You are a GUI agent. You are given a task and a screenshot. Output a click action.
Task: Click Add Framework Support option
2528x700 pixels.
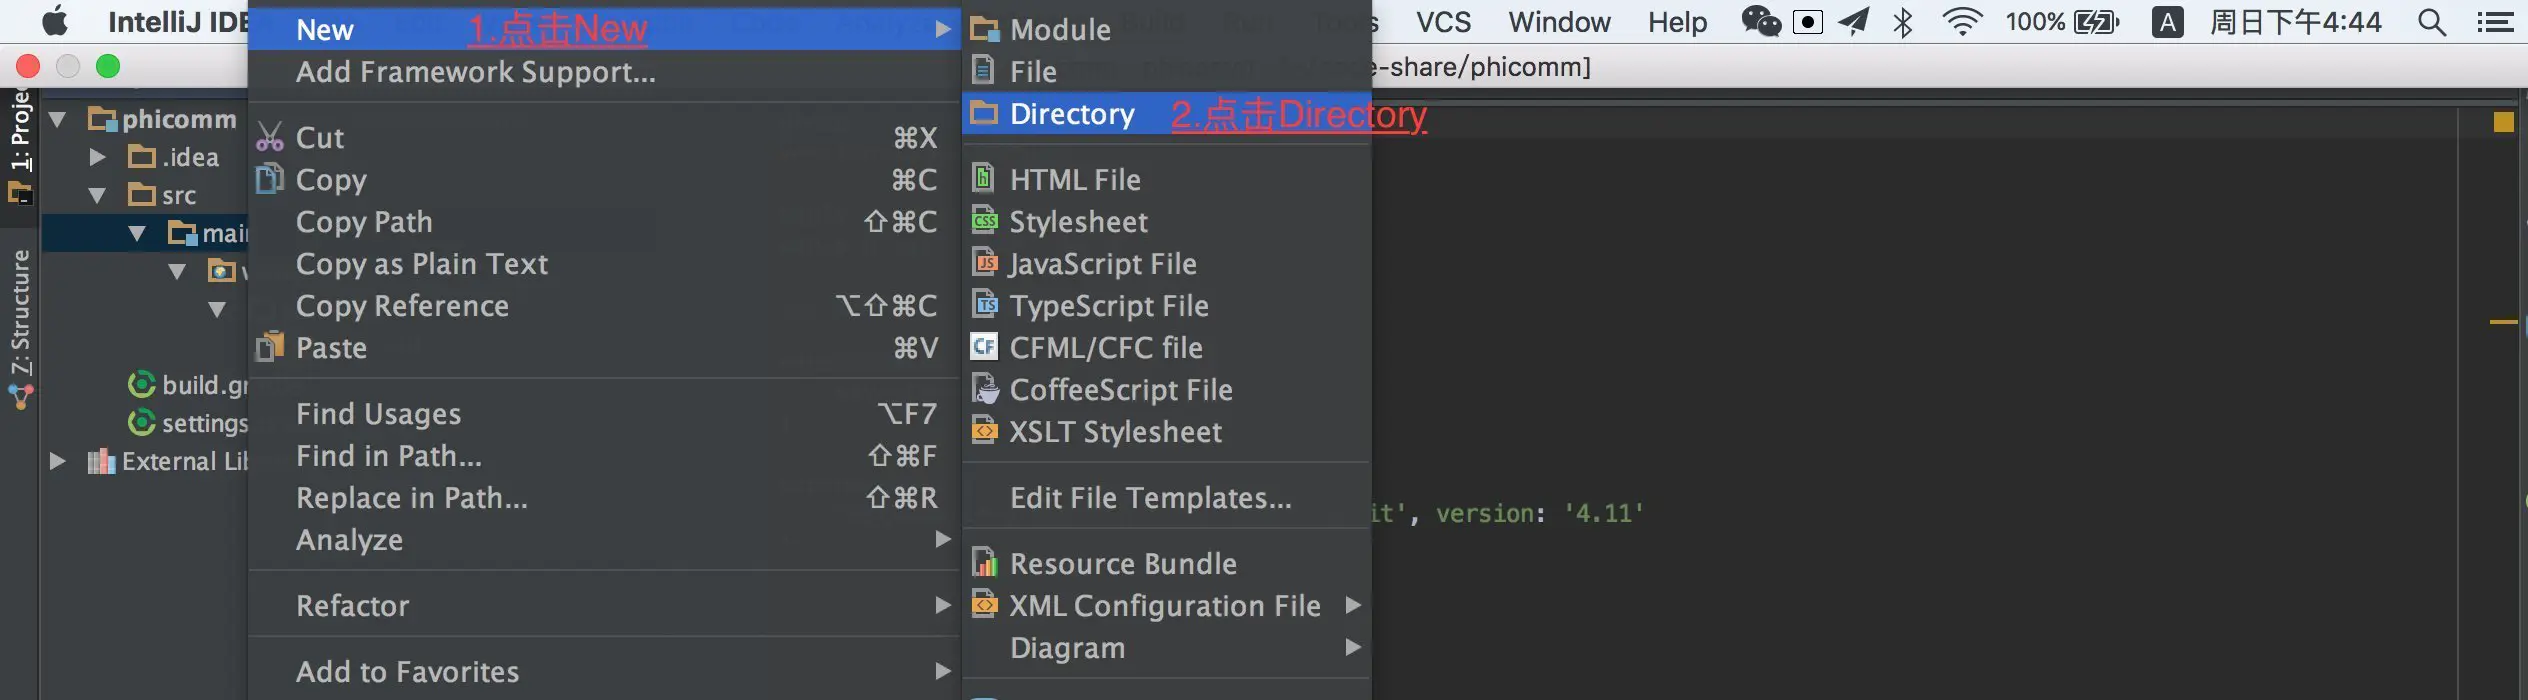(476, 72)
